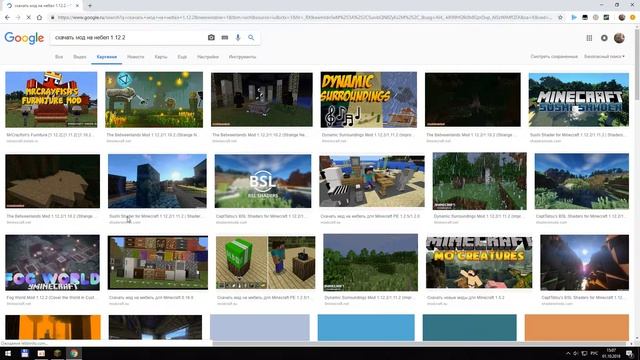Click the orange Chrome update menu icon
The width and height of the screenshot is (640, 360).
click(x=633, y=18)
